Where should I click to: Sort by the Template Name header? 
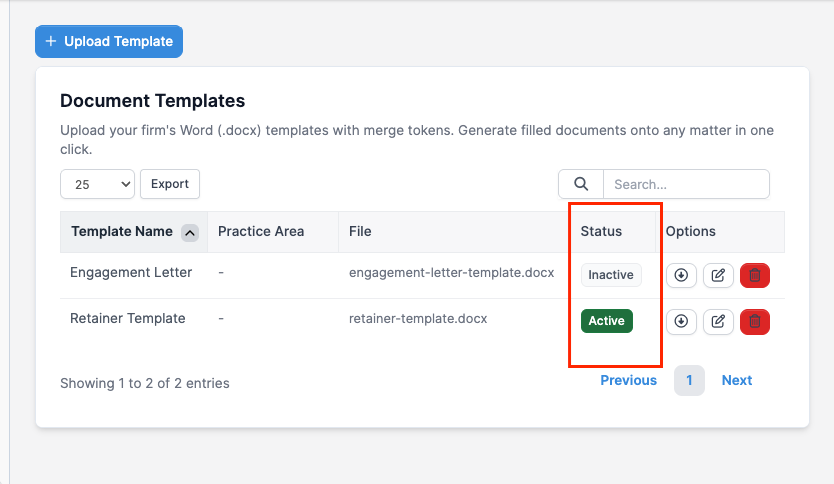click(134, 231)
